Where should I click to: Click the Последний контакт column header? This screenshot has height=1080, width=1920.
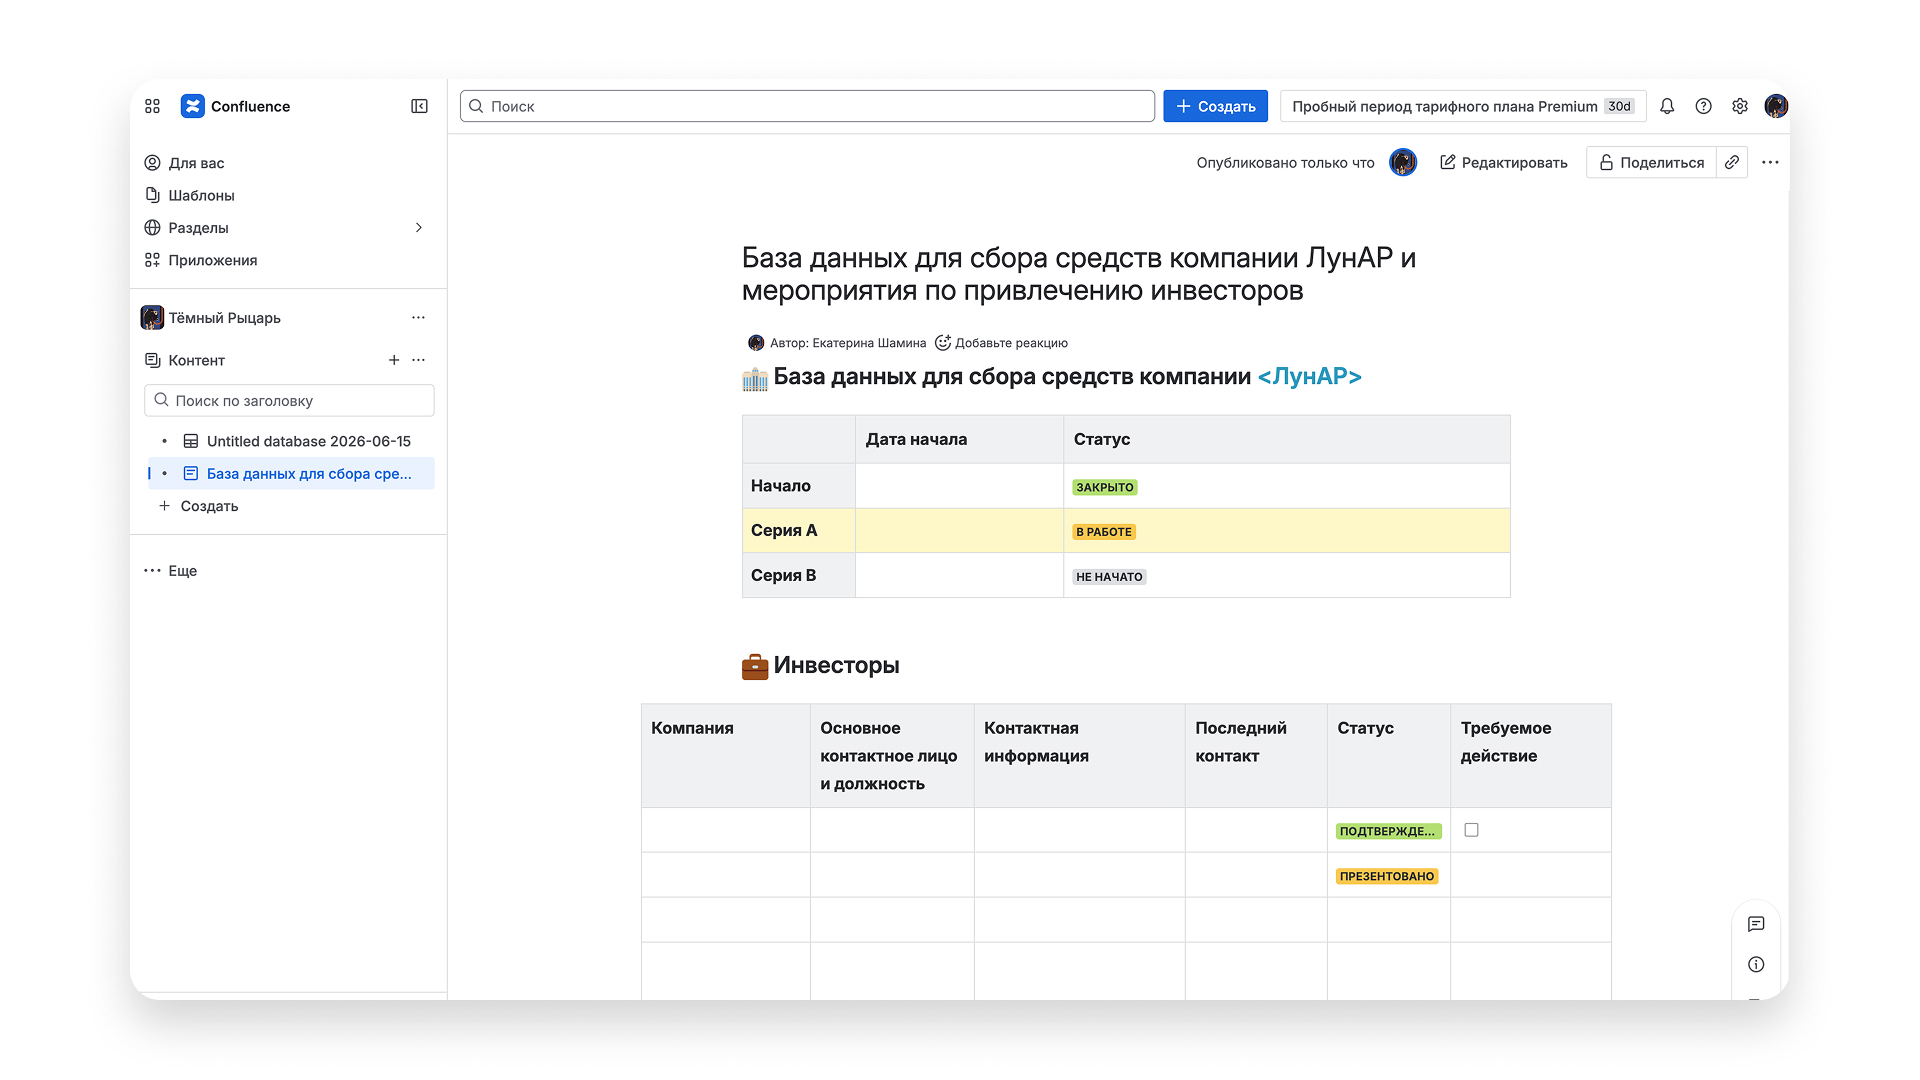coord(1256,756)
